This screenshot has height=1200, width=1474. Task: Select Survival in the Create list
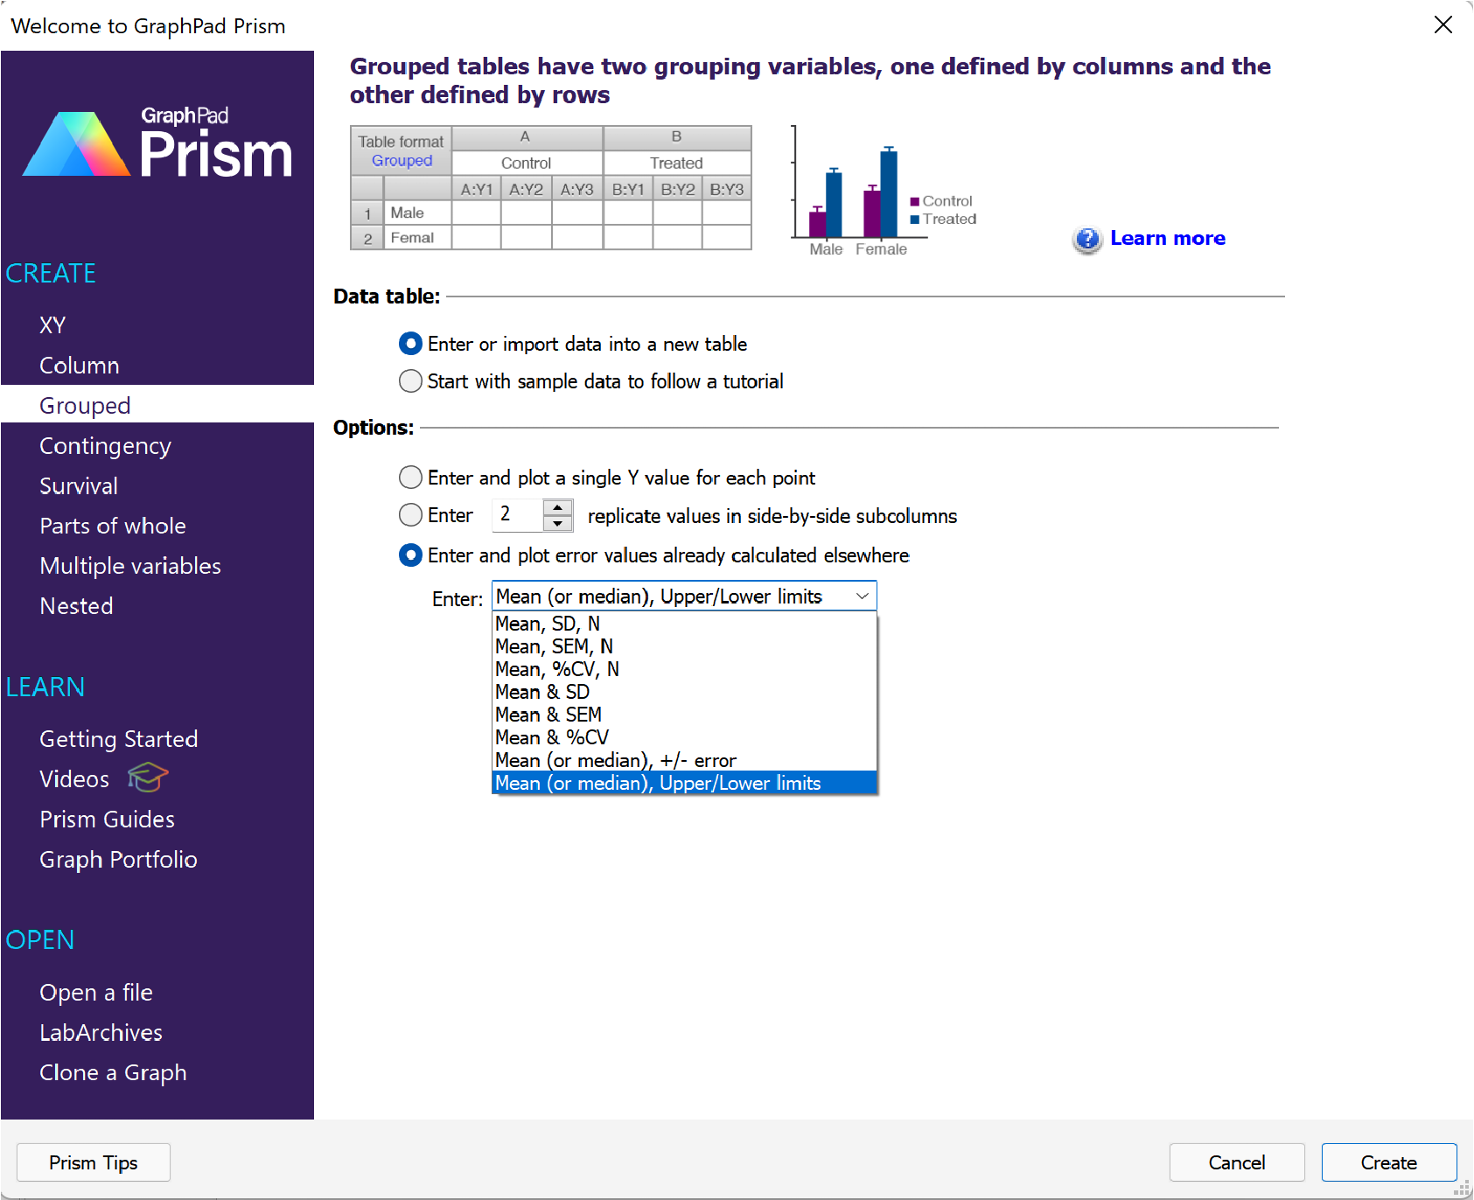pyautogui.click(x=79, y=486)
